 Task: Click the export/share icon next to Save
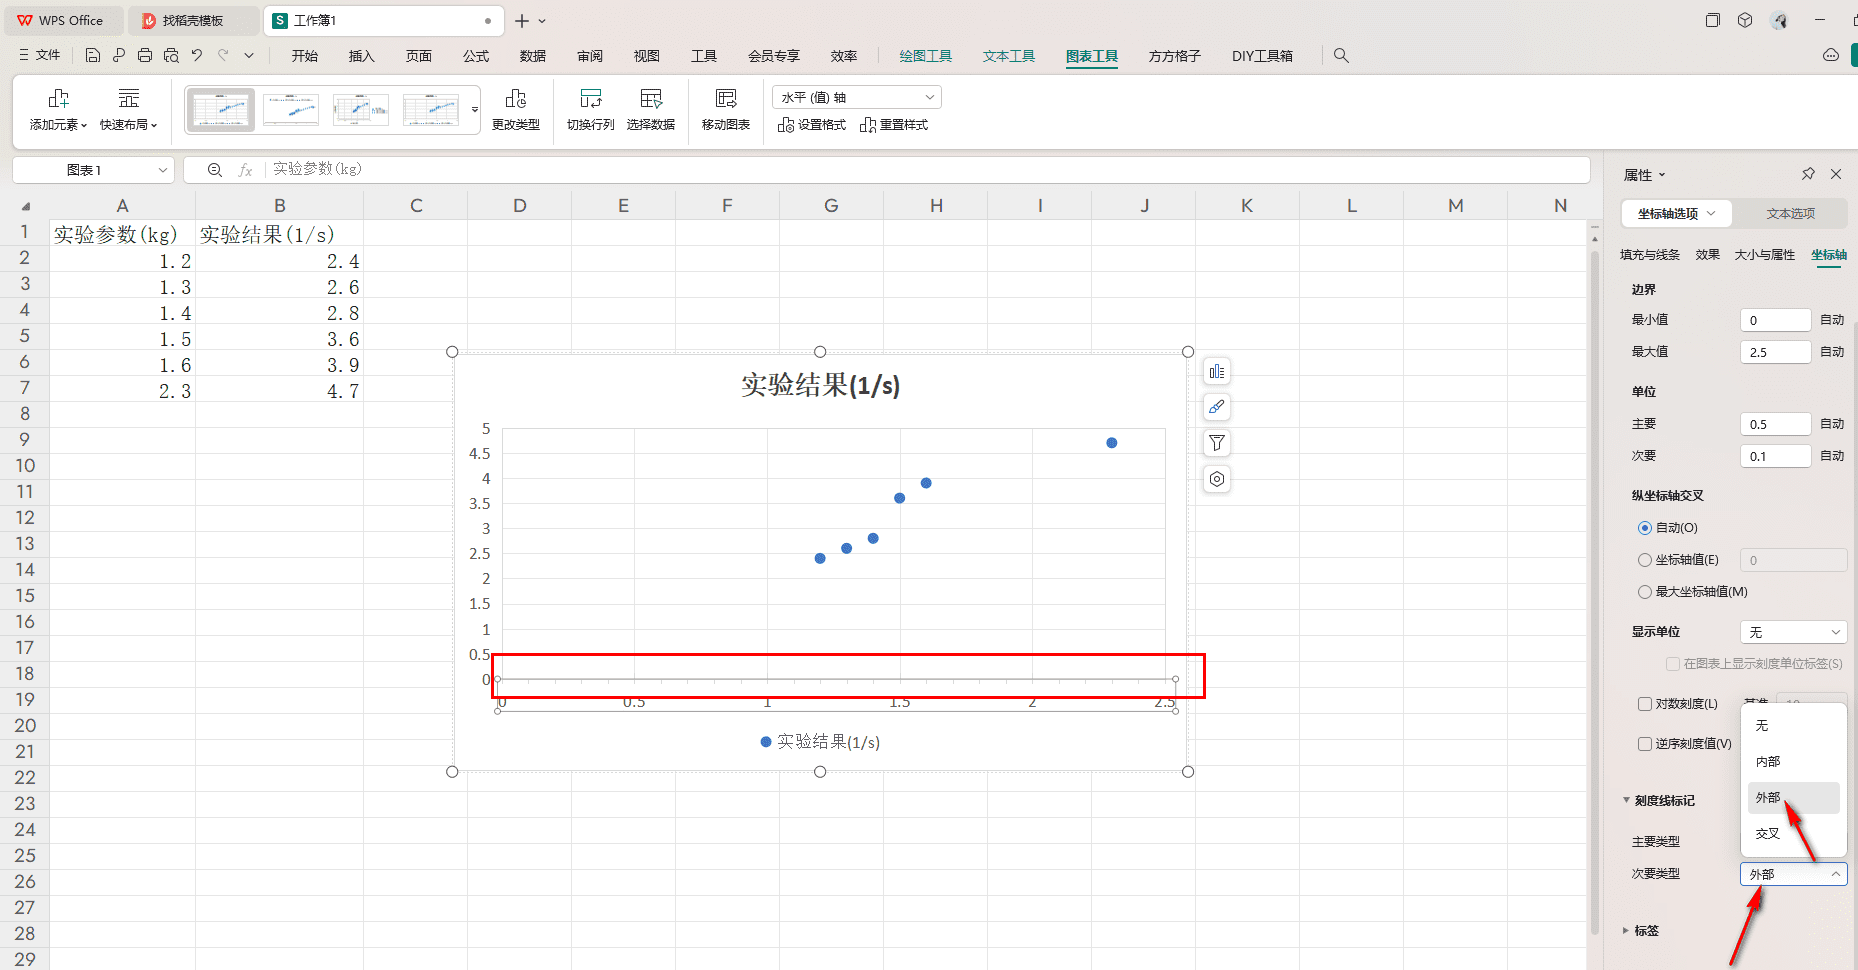(119, 56)
